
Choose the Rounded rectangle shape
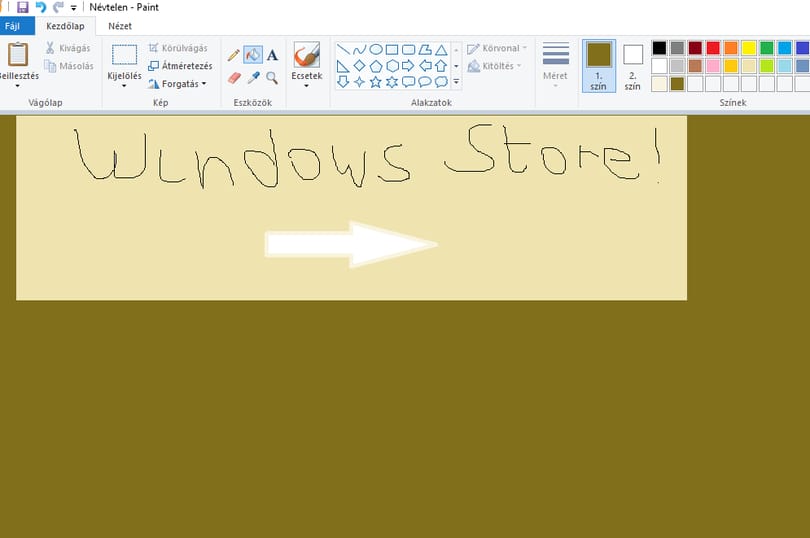click(409, 50)
